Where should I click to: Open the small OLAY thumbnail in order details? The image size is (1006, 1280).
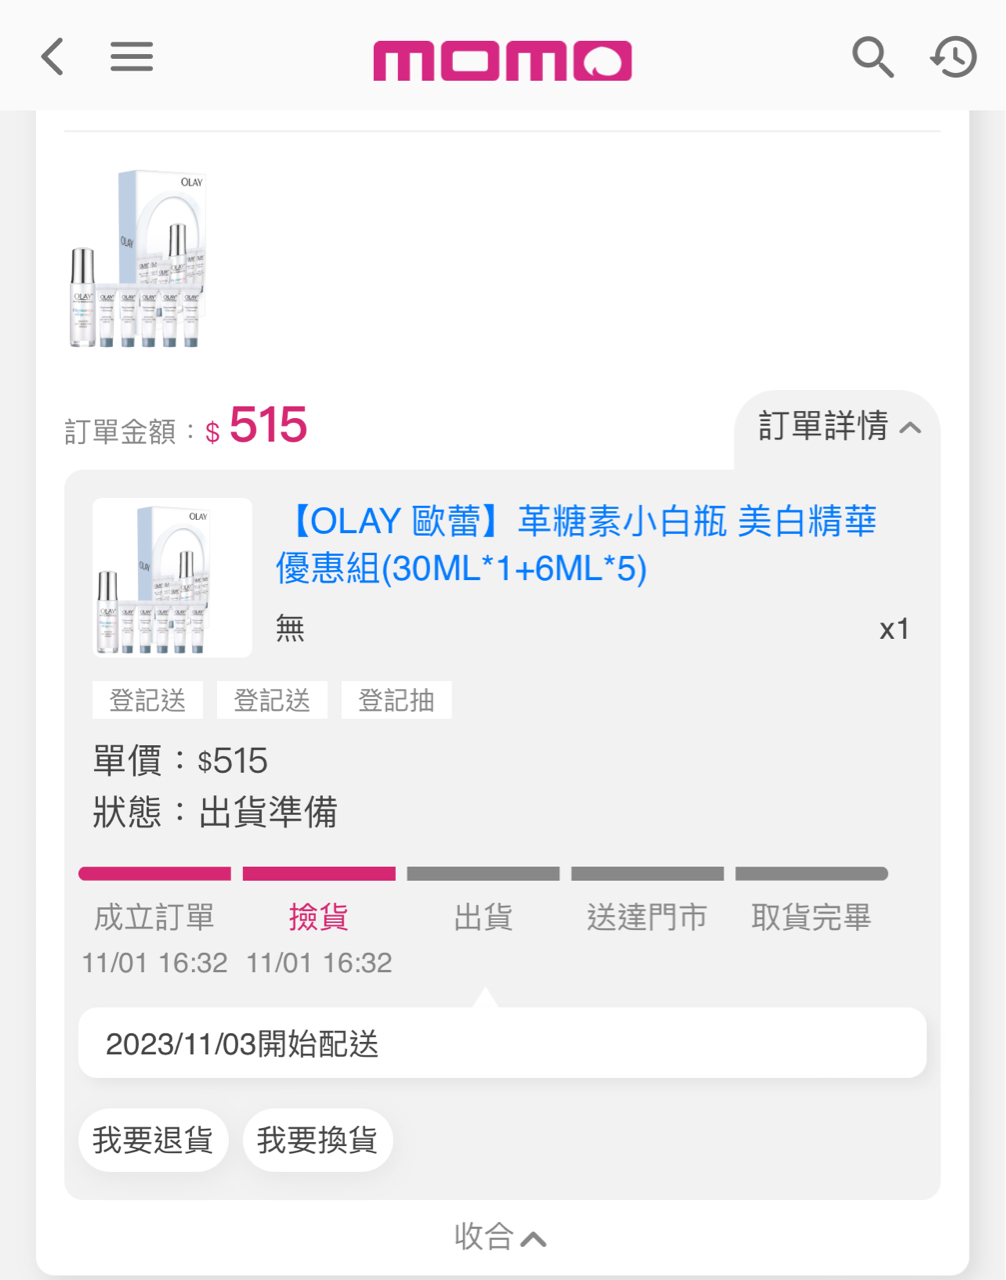[x=172, y=578]
